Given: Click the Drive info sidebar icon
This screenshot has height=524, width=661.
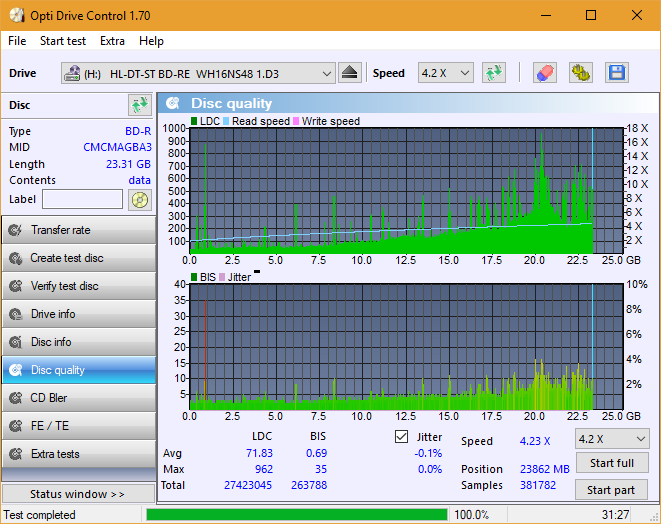Looking at the screenshot, I should pos(16,314).
